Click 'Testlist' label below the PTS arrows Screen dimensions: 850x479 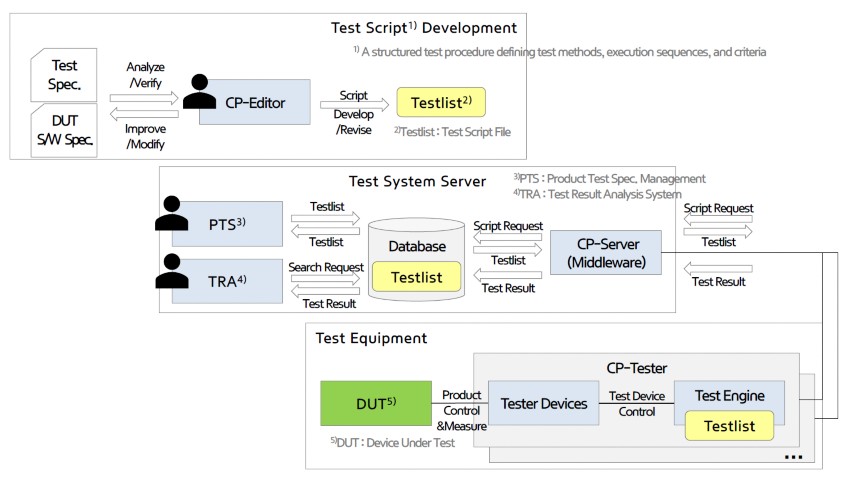326,242
